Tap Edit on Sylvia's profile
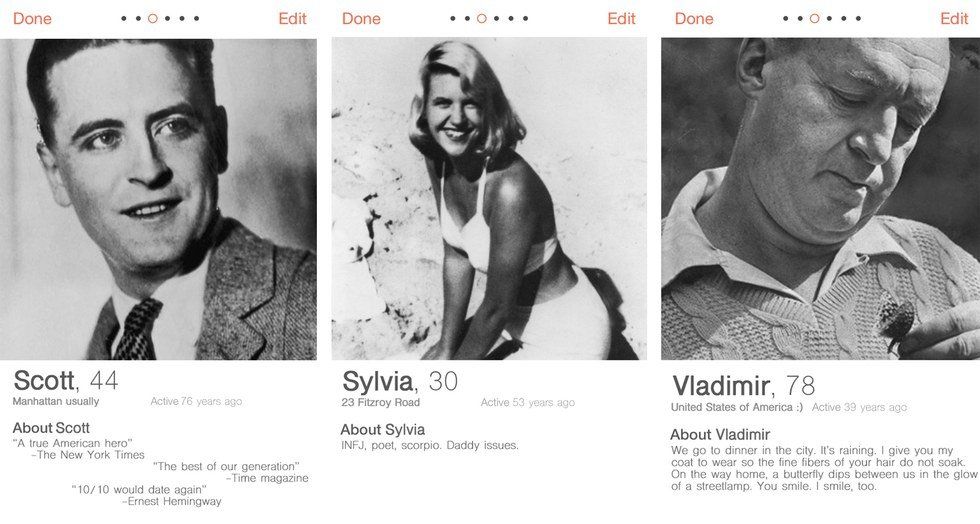 pyautogui.click(x=621, y=19)
